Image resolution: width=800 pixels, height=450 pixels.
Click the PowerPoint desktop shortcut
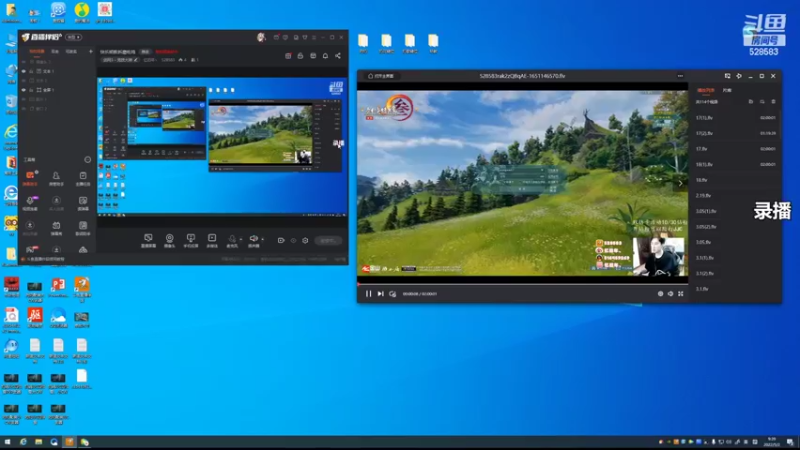pos(58,288)
